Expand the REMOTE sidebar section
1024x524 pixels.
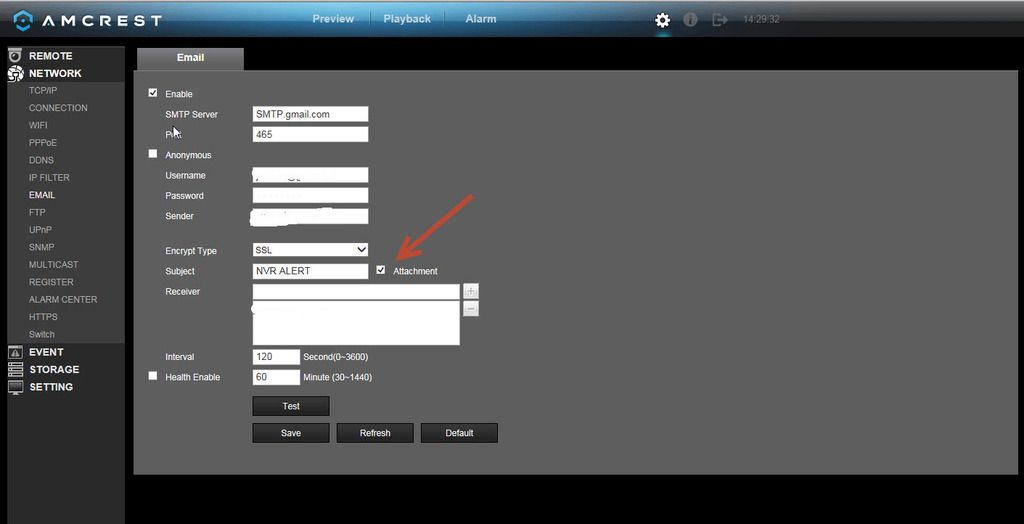[50, 56]
